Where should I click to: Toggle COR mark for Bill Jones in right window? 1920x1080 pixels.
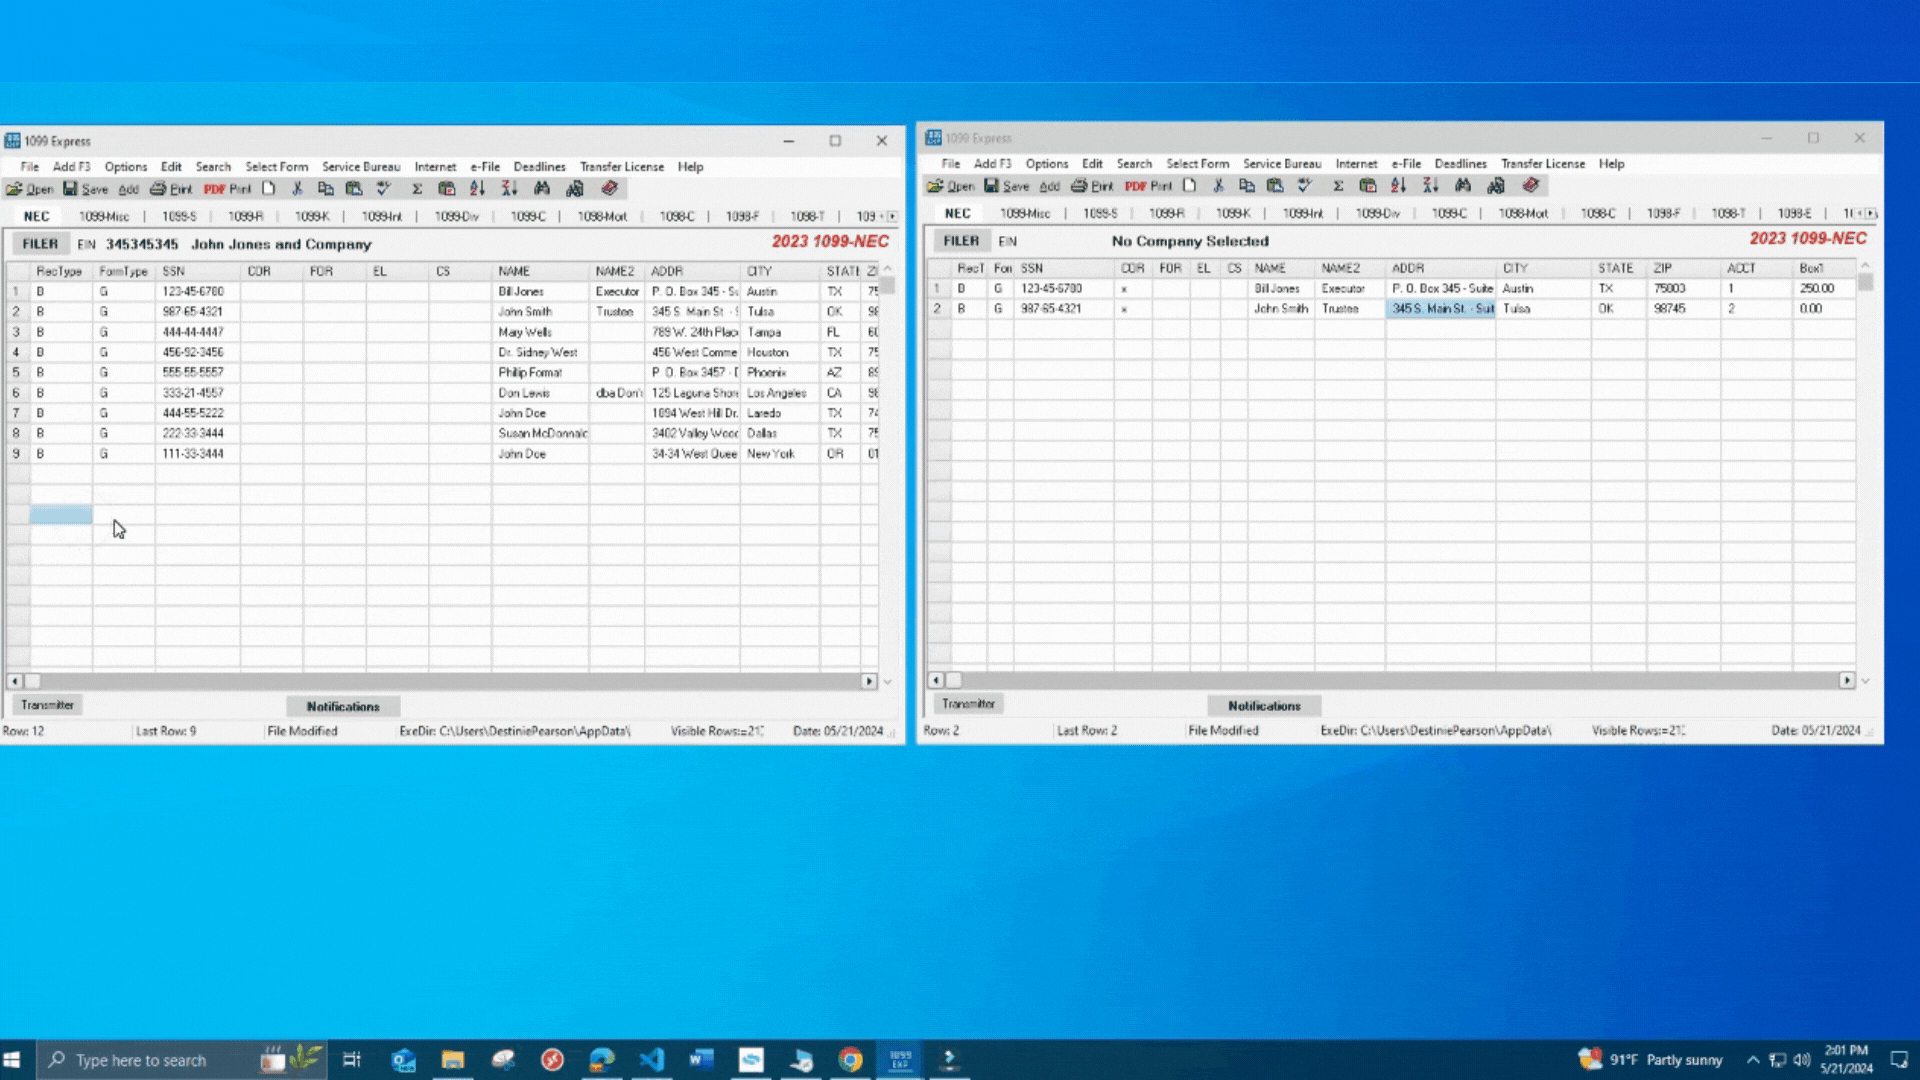tap(1131, 288)
